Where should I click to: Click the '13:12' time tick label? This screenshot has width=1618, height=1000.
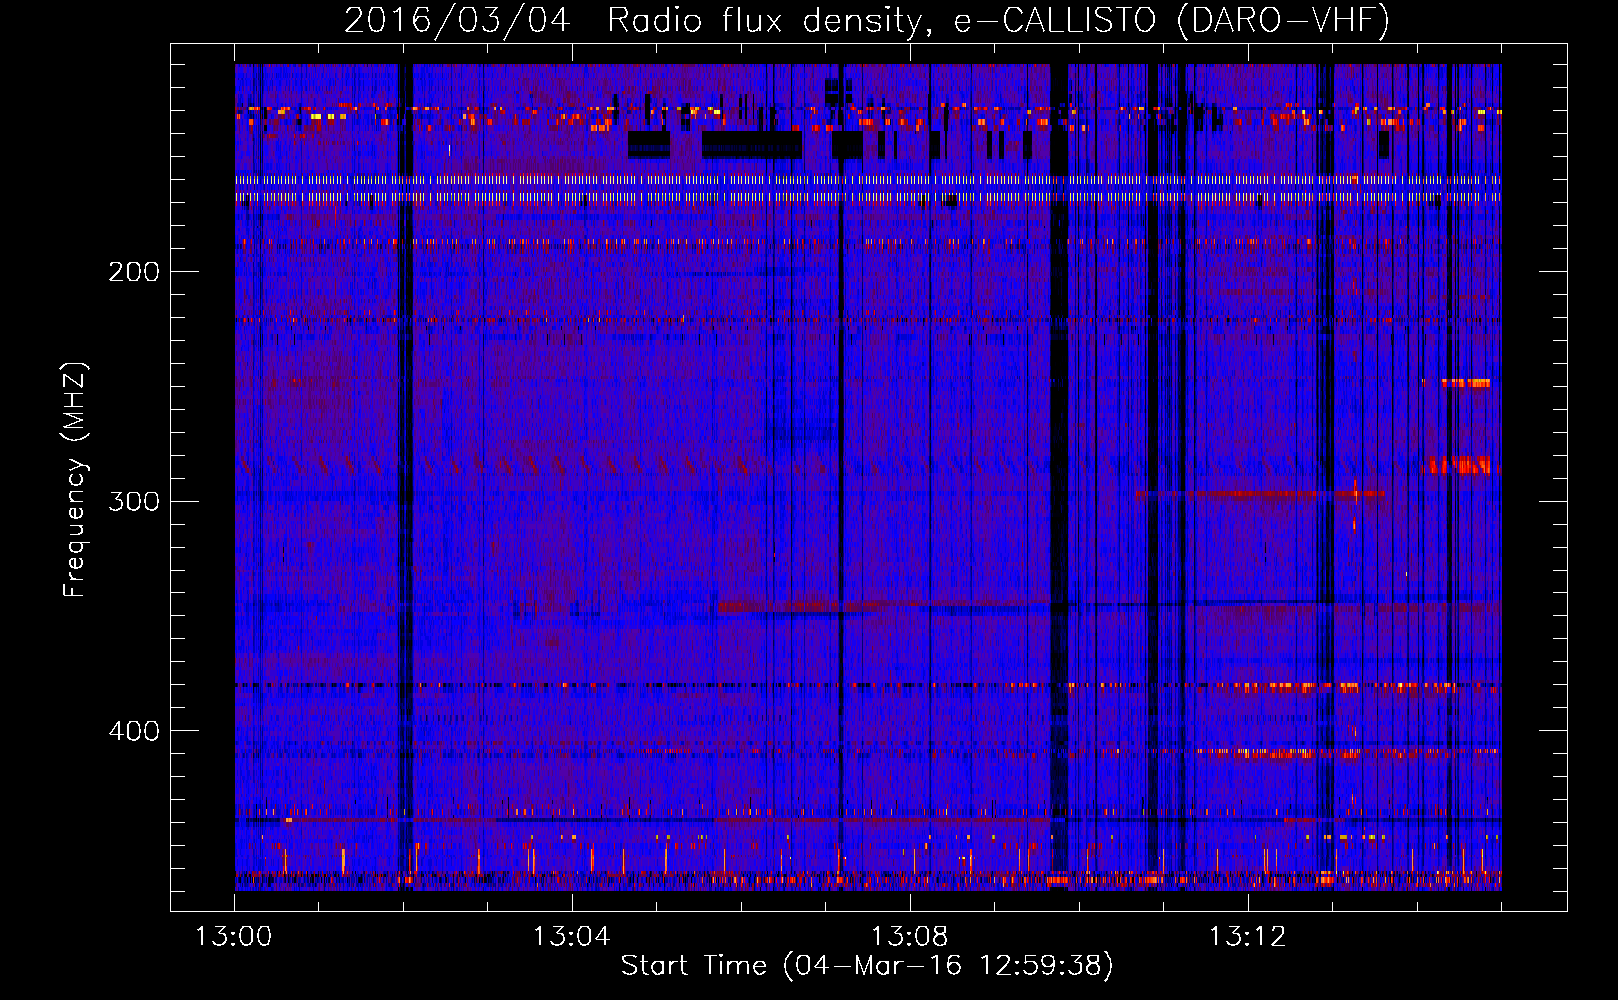point(1247,936)
